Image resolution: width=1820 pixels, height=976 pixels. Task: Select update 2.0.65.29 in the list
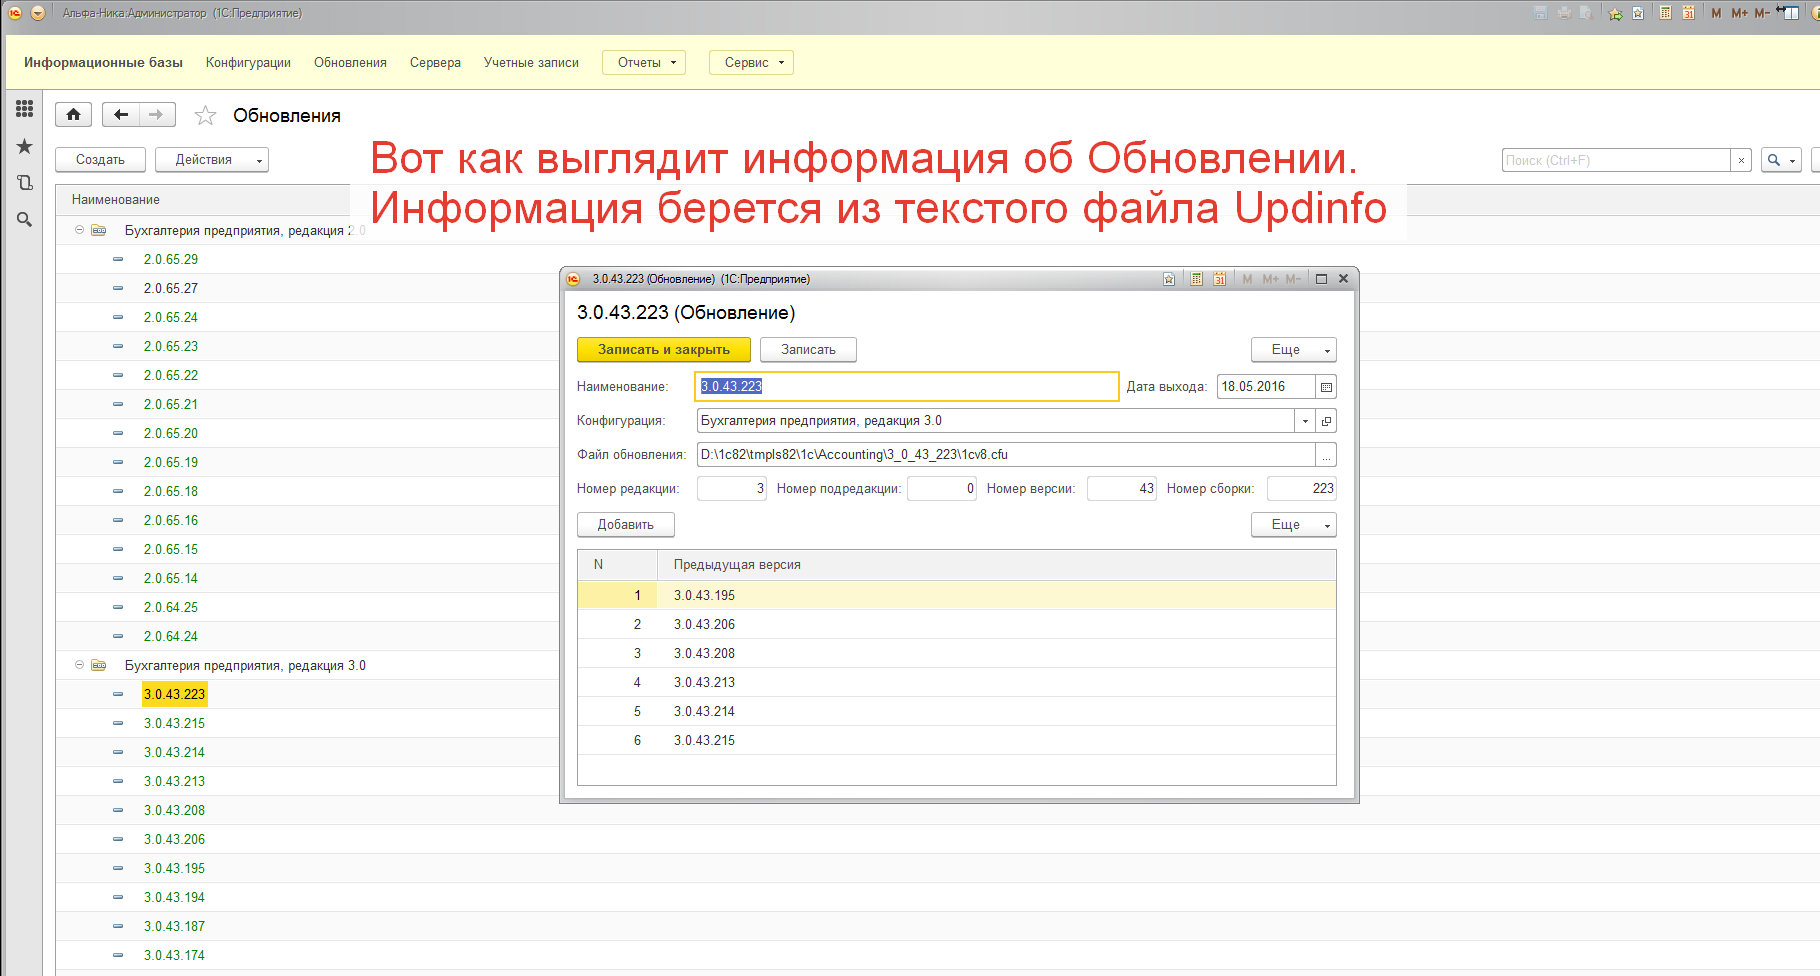tap(171, 259)
